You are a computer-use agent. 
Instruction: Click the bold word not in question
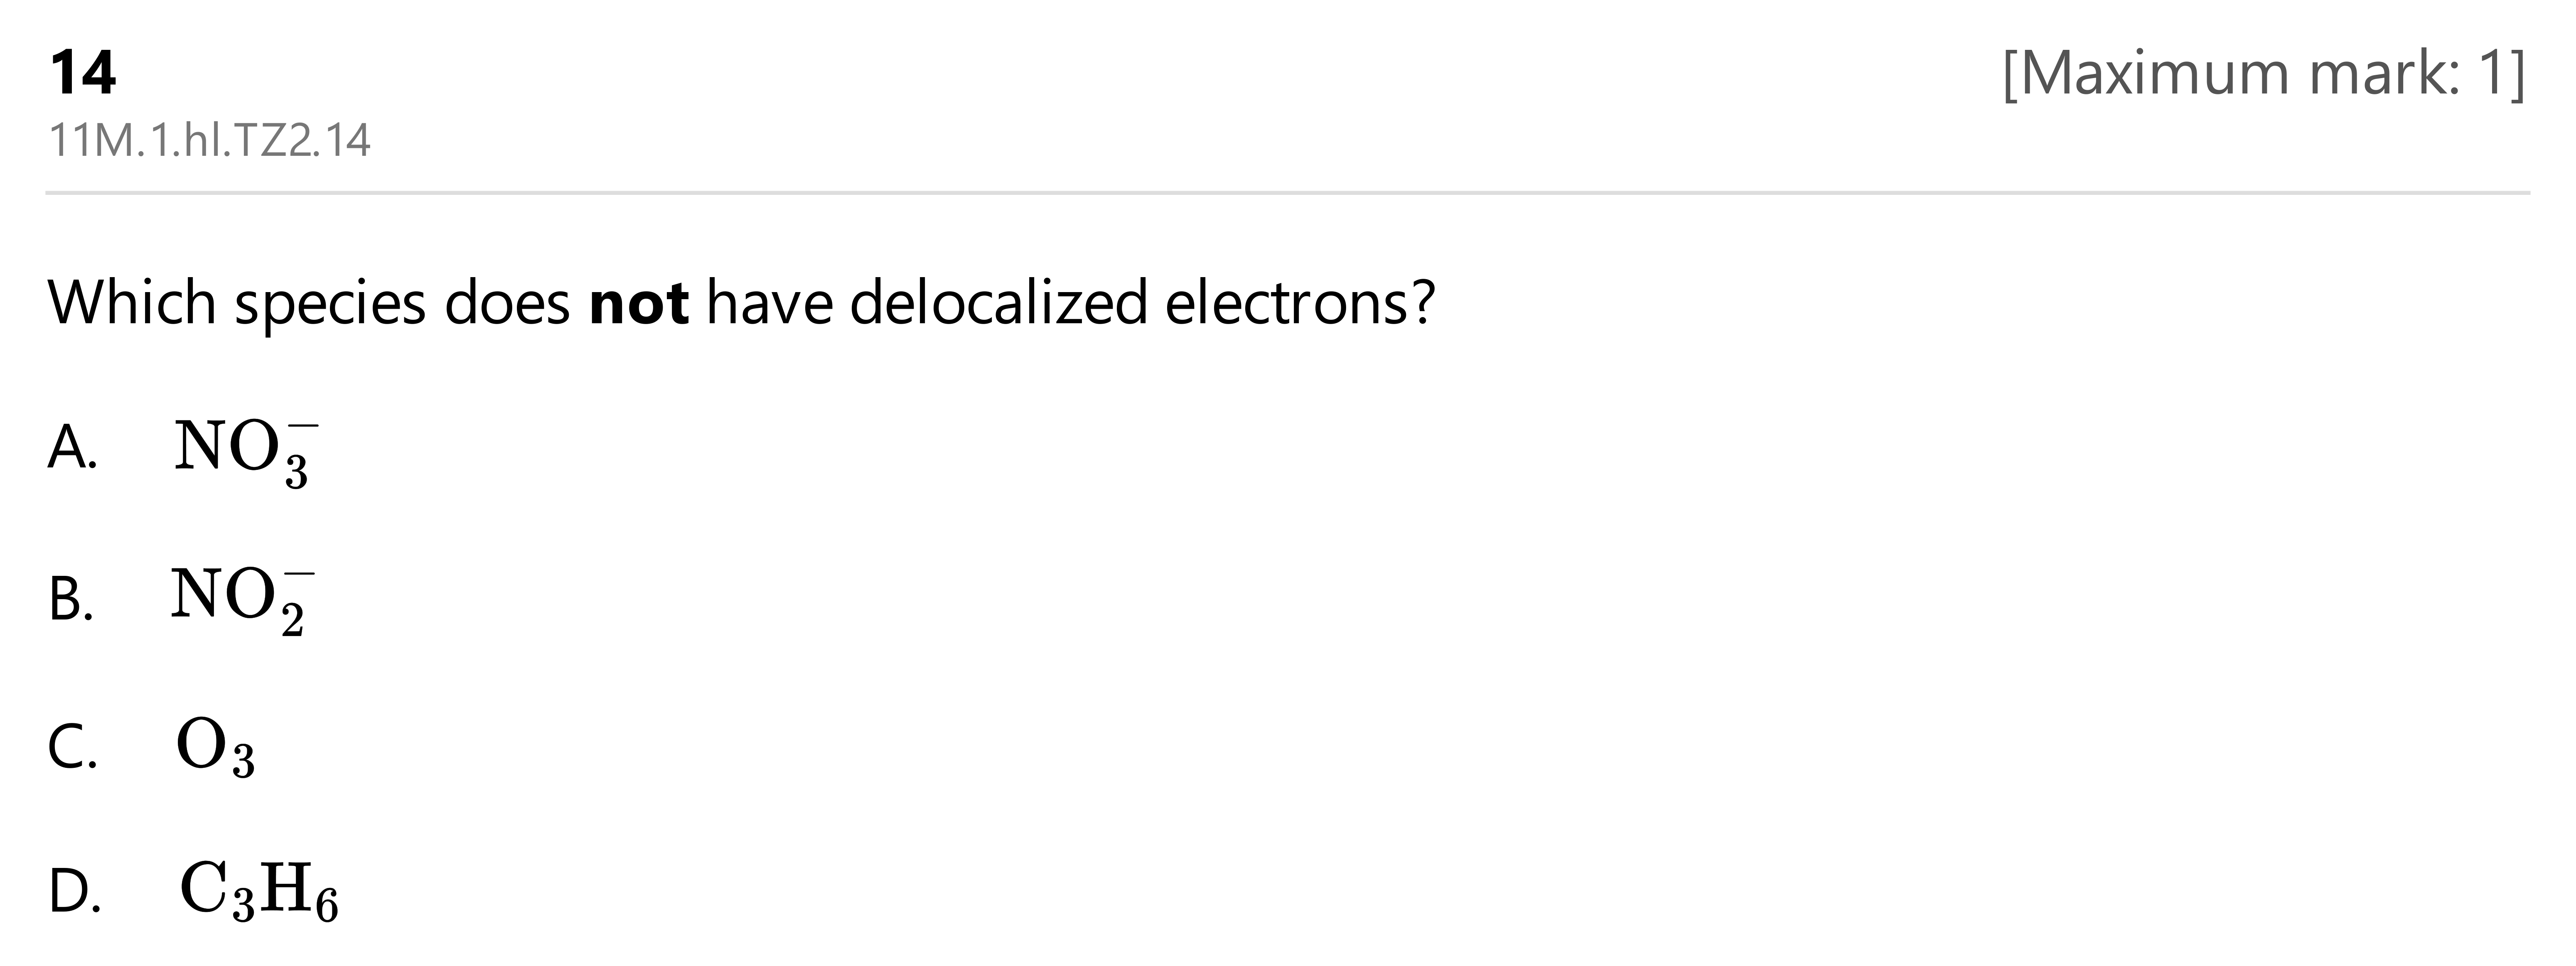click(x=639, y=302)
